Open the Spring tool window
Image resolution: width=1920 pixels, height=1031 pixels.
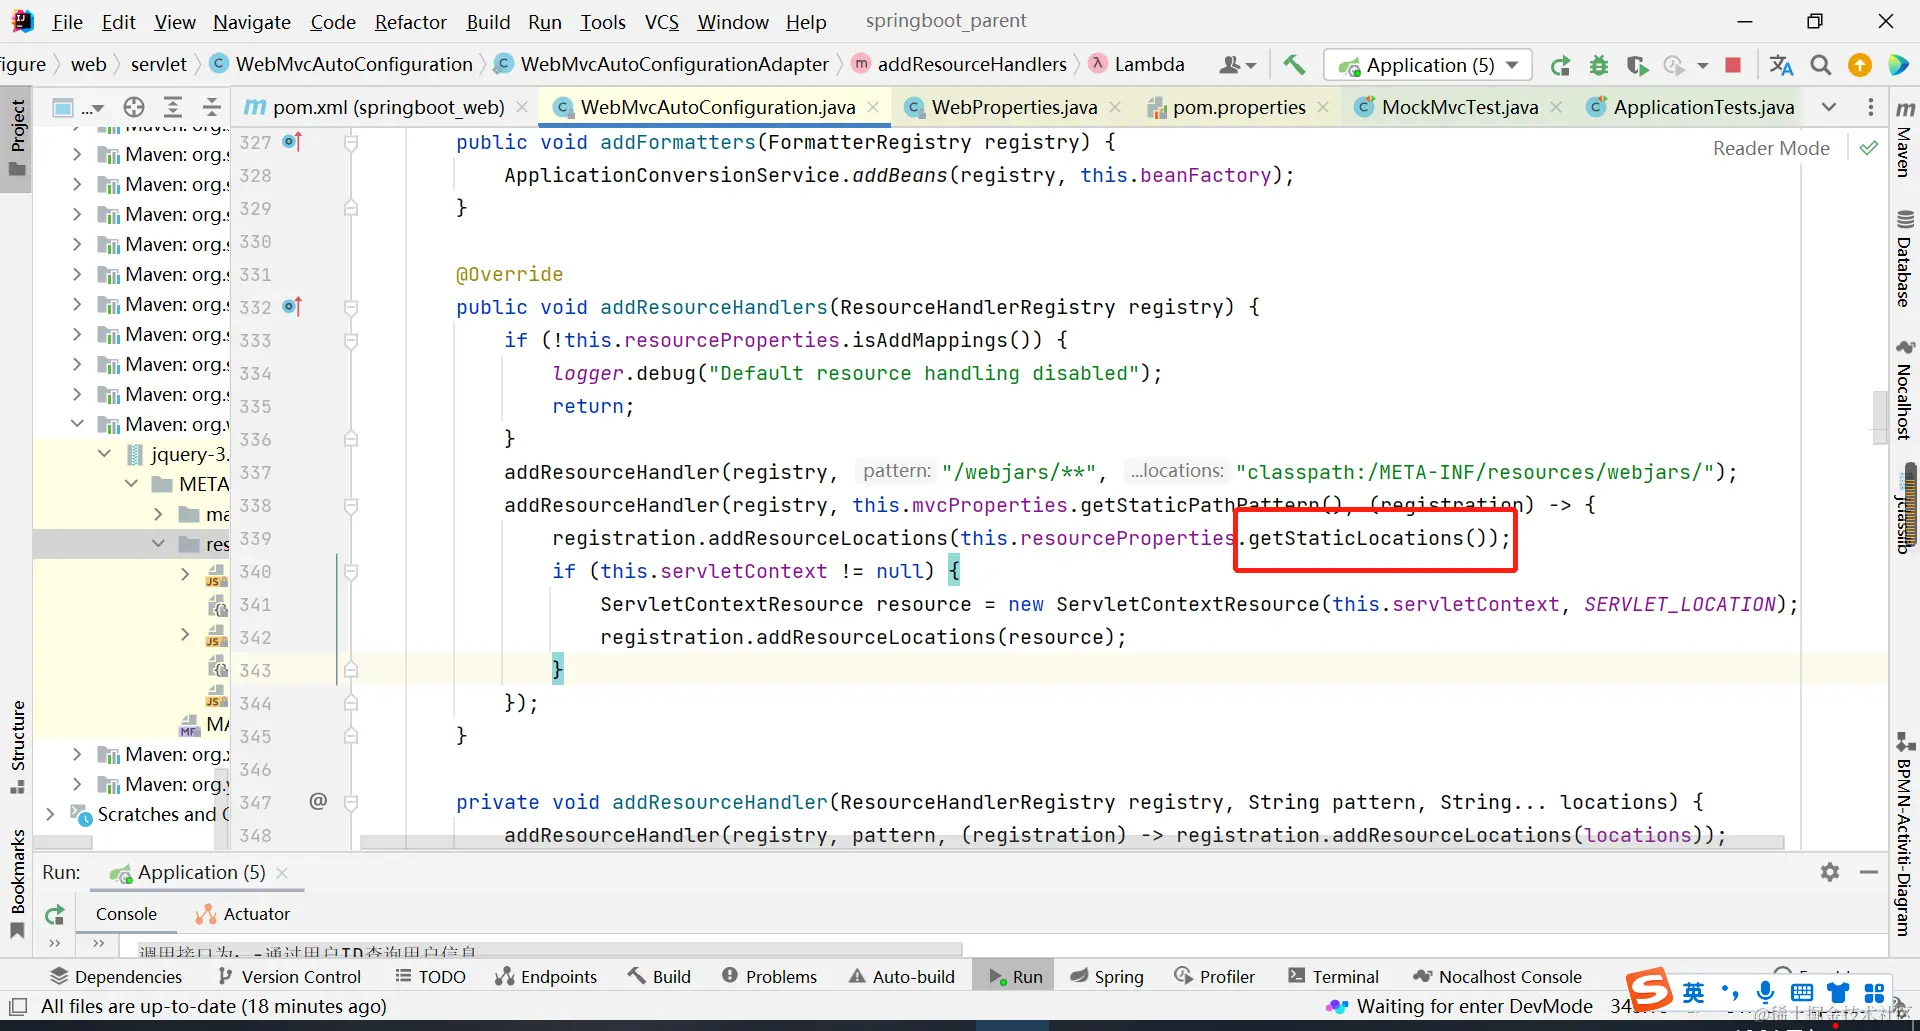(1106, 977)
